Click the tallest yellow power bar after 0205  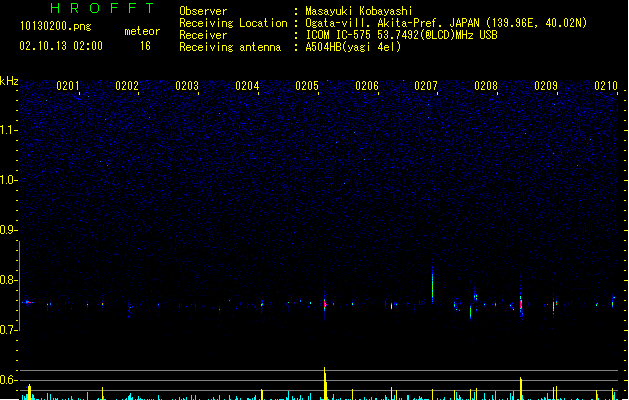325,383
